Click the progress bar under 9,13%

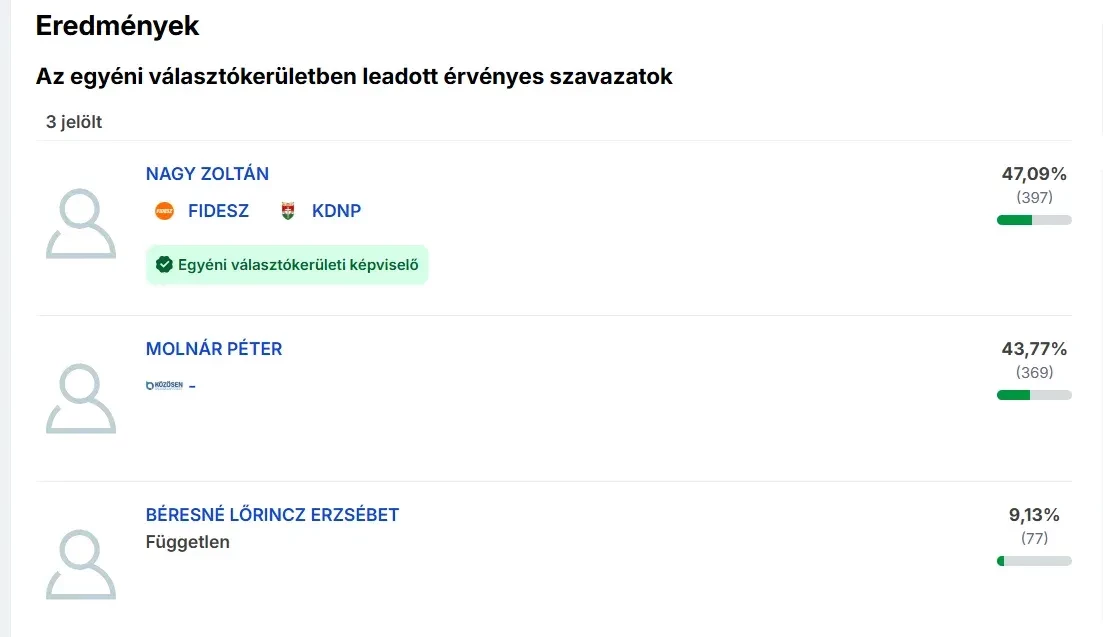click(1034, 561)
